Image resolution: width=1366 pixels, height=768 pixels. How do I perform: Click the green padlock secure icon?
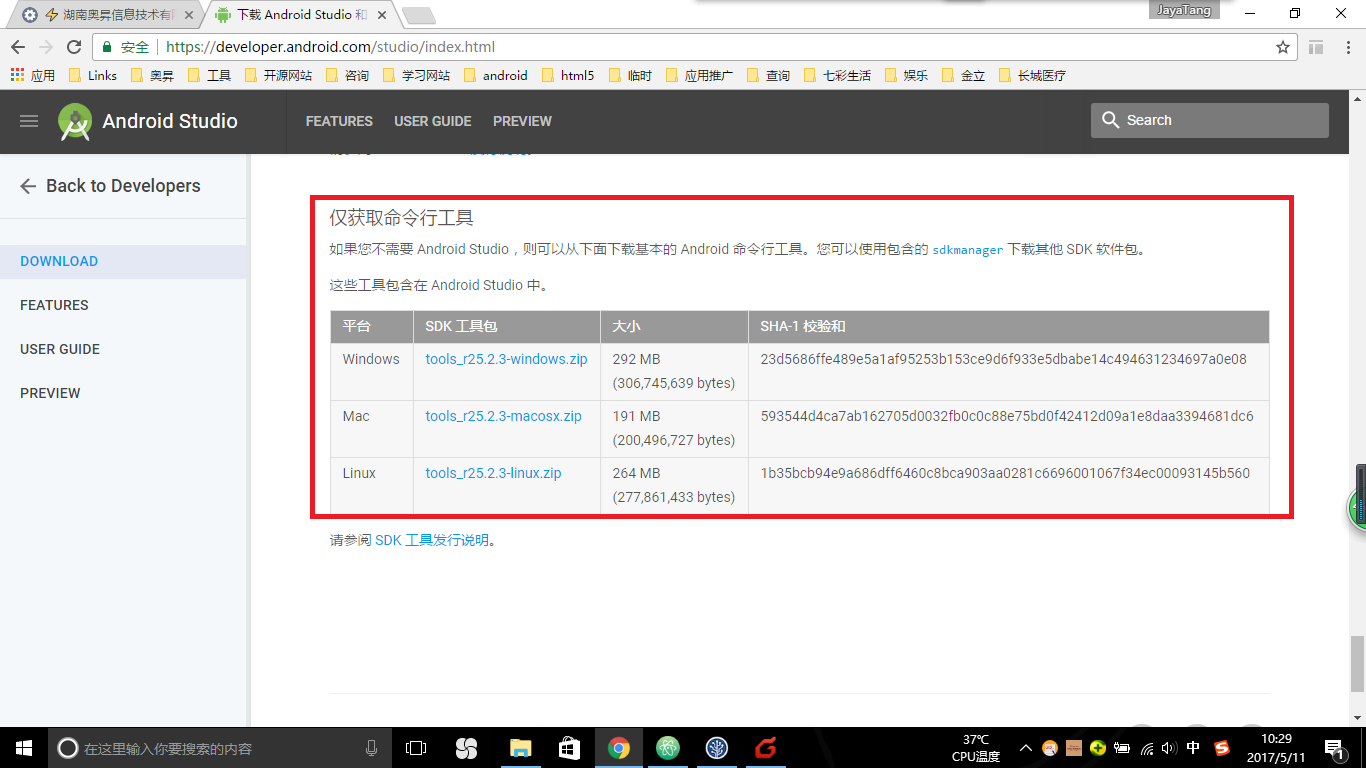[x=107, y=47]
